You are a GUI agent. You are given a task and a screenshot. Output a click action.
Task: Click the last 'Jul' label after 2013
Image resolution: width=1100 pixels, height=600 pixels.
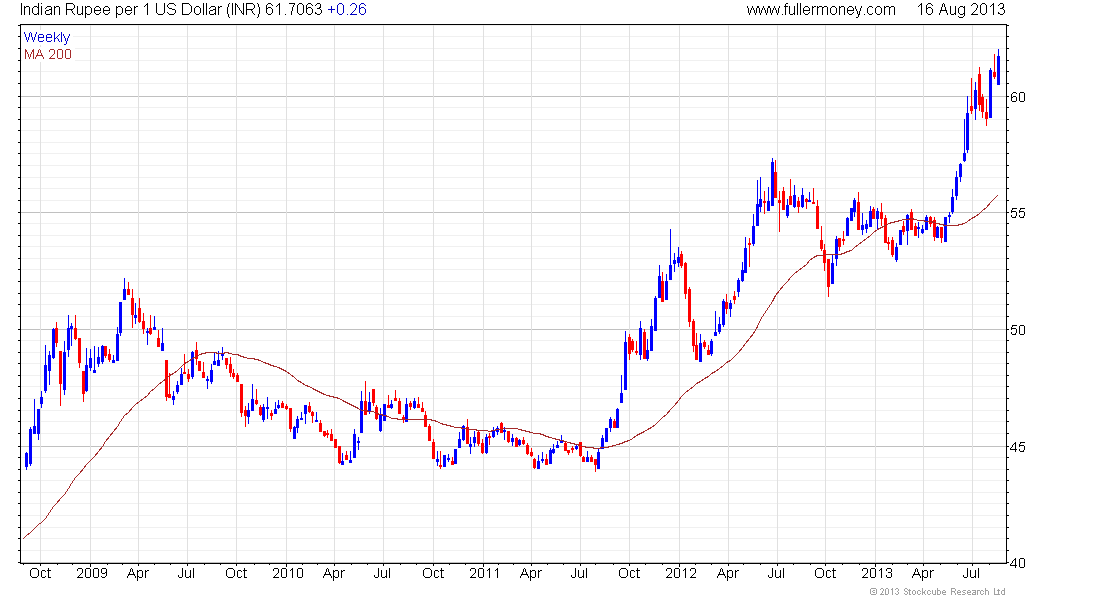point(971,573)
